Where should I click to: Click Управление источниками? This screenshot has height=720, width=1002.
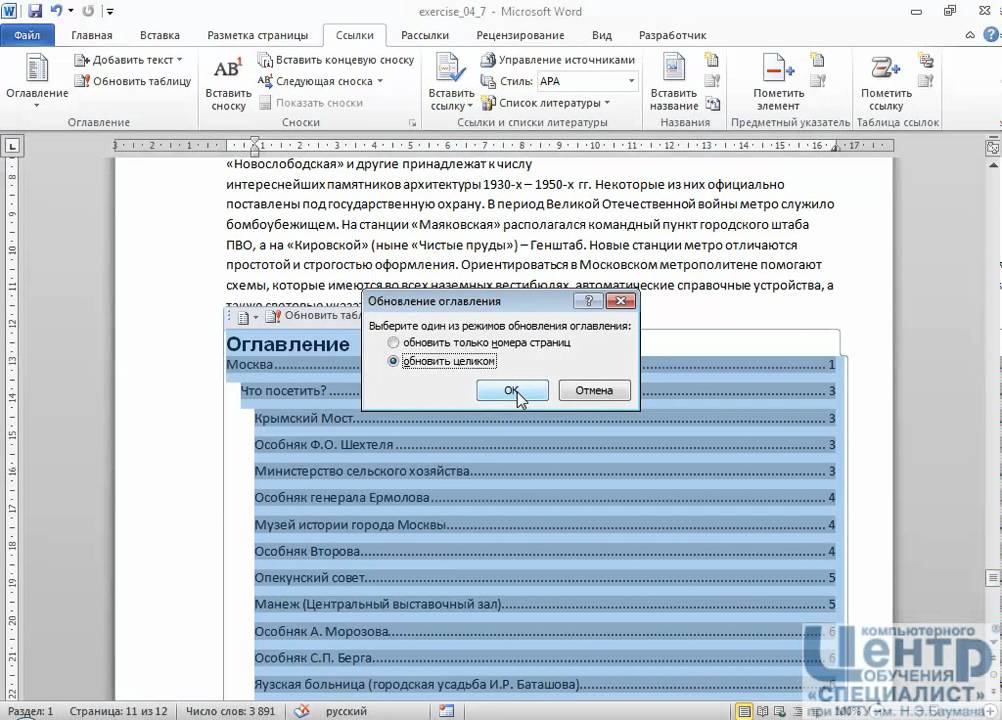[558, 59]
